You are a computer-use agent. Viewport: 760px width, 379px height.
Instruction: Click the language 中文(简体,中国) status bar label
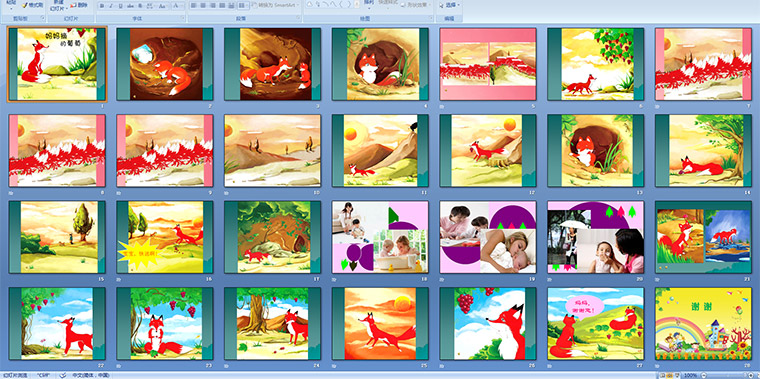(91, 376)
